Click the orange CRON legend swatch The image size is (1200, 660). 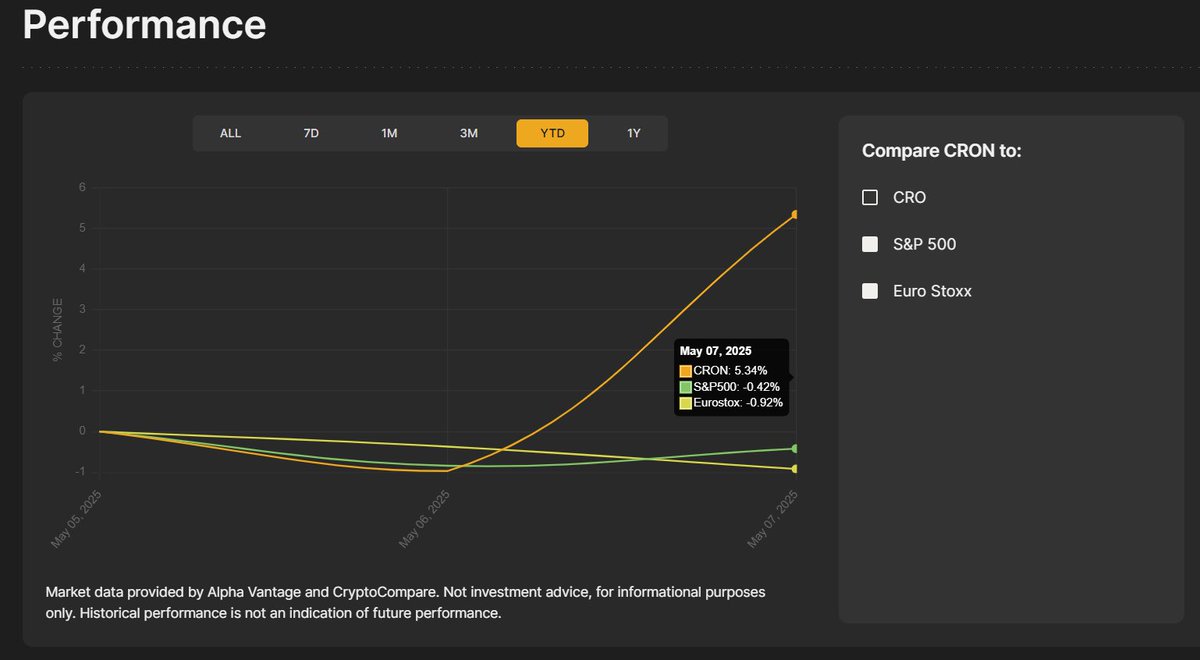pyautogui.click(x=686, y=370)
